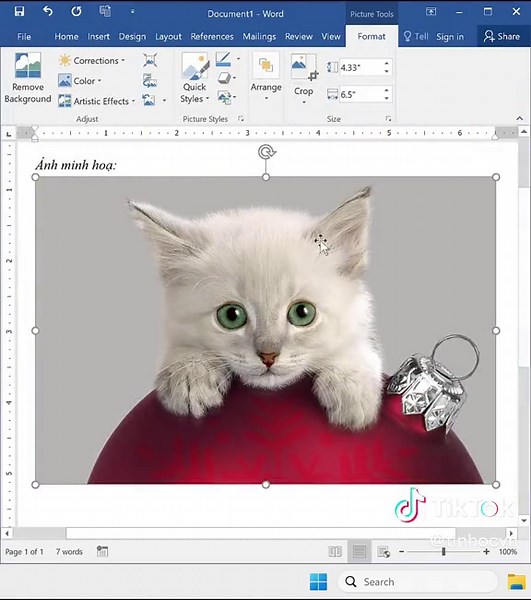Switch to the Layout tab

coord(168,37)
